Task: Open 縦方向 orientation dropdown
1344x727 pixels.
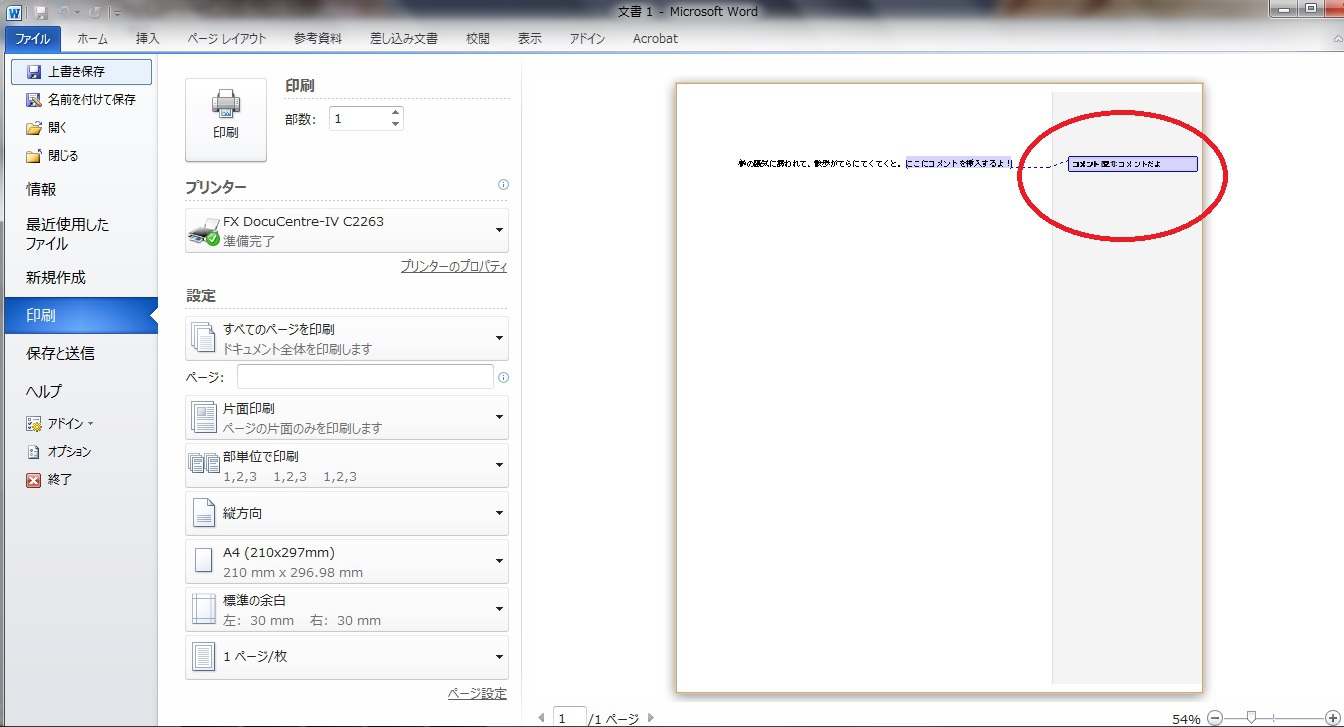Action: click(347, 513)
